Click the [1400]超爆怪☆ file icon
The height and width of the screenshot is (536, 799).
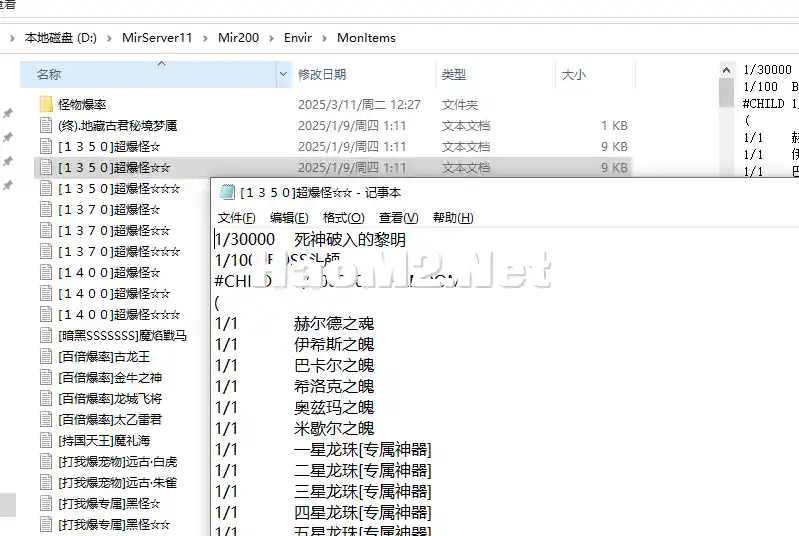click(46, 273)
